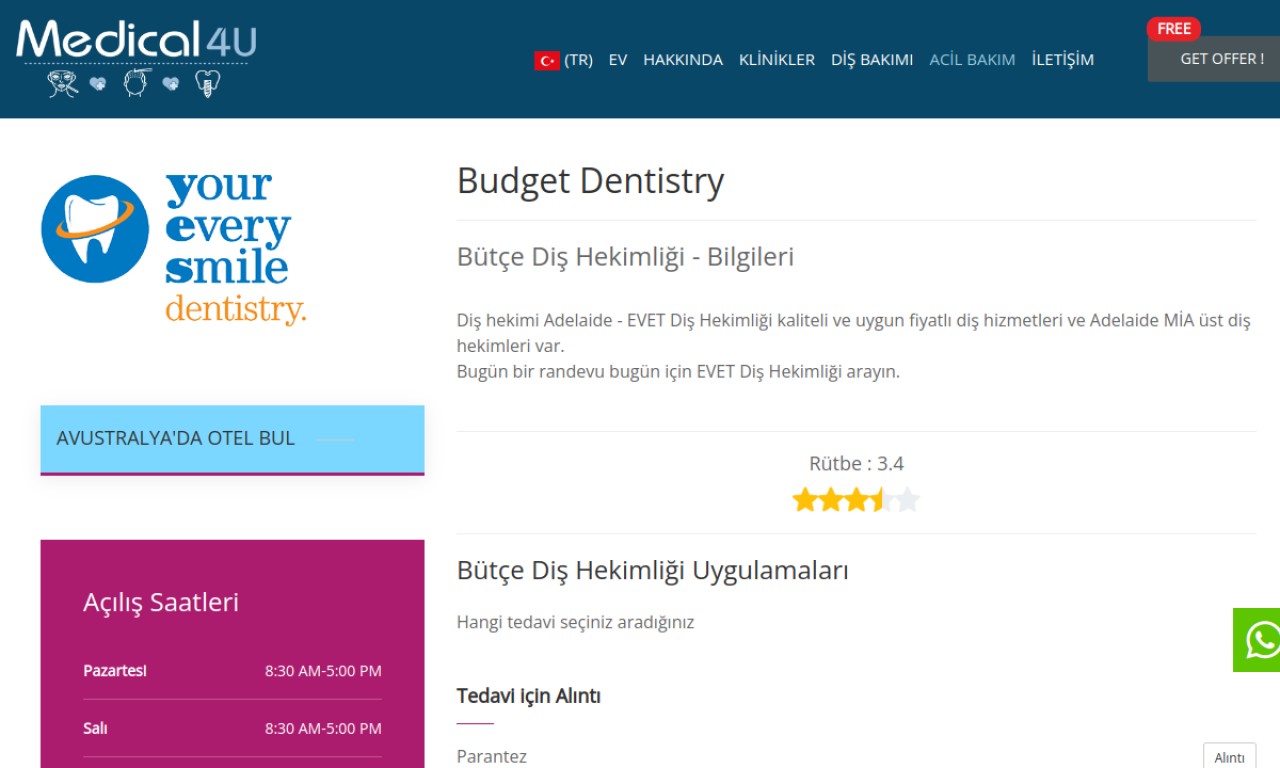The height and width of the screenshot is (768, 1280).
Task: Click the Medical4U site logo
Action: click(x=136, y=40)
